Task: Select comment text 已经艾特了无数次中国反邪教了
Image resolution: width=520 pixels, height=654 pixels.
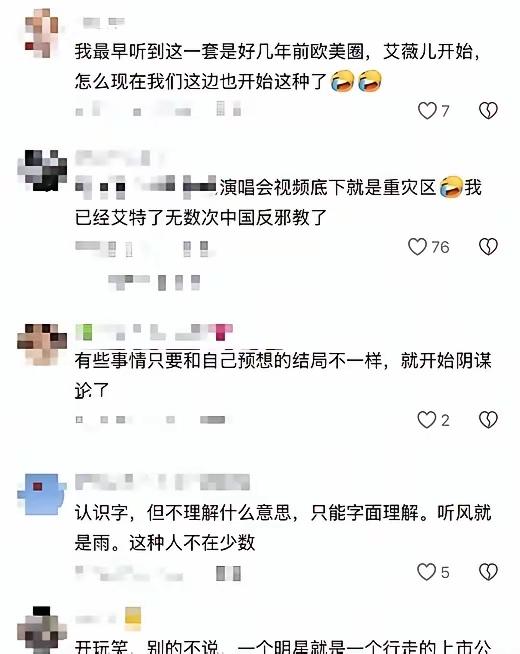Action: click(201, 217)
